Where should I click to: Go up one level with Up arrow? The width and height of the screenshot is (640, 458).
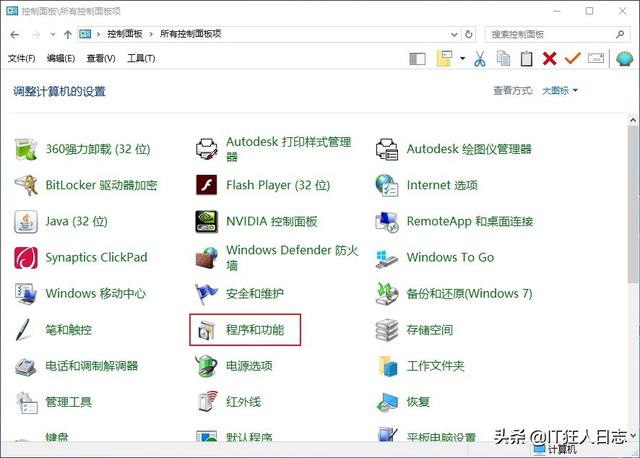coord(68,35)
